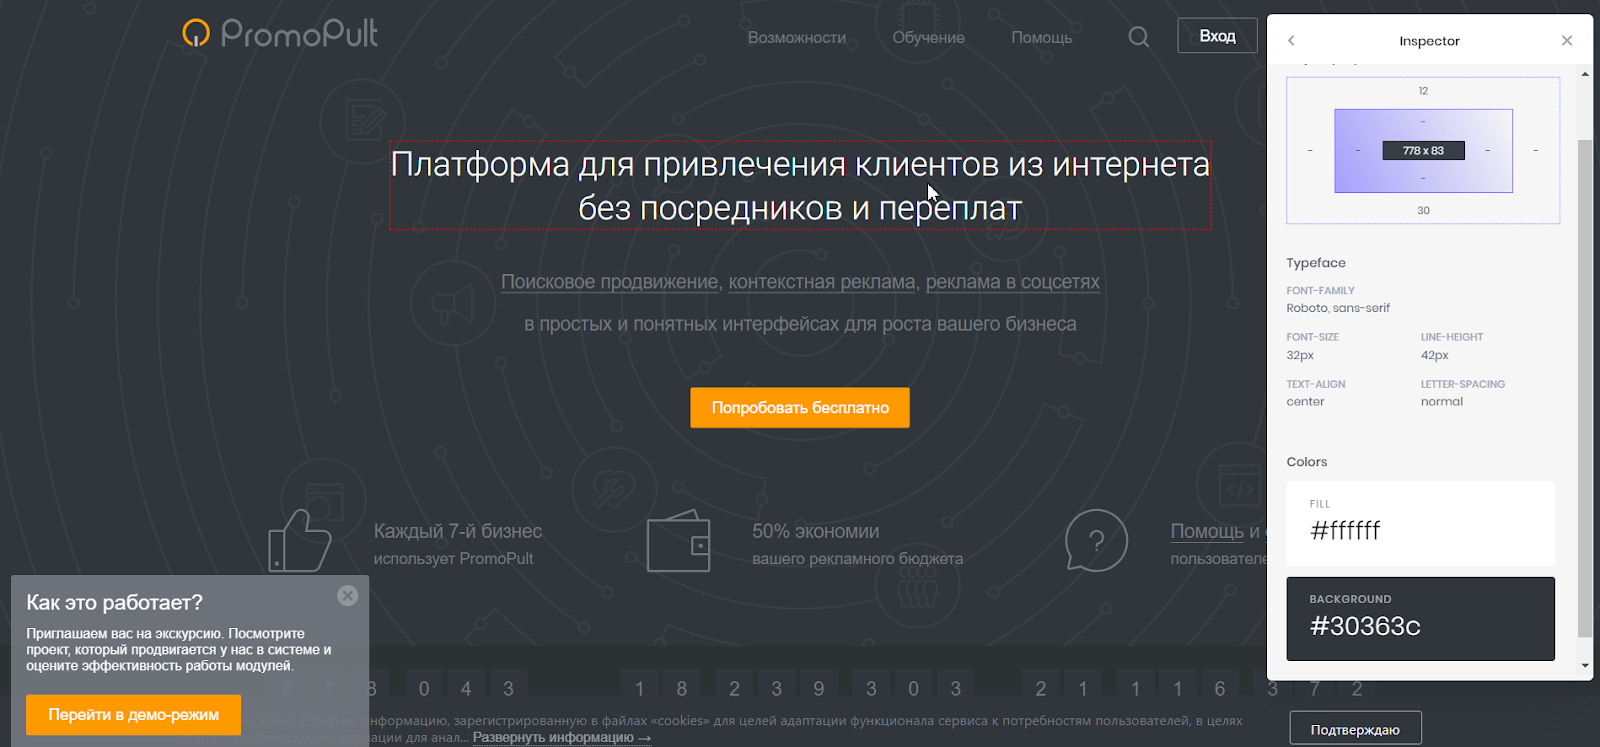Viewport: 1600px width, 747px height.
Task: Open the site search magnifier icon
Action: [x=1138, y=37]
